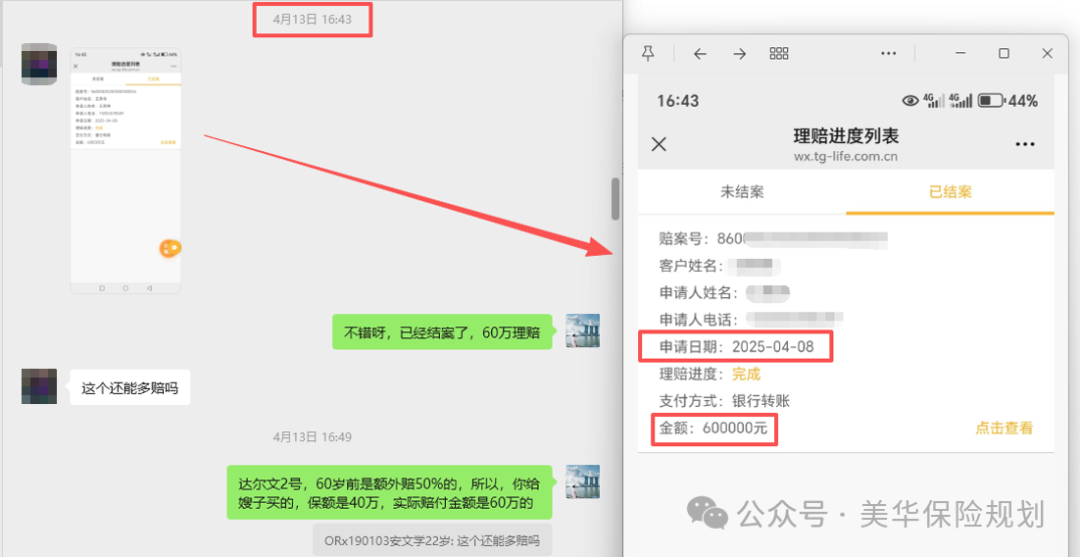Click the avatar next to 不错呀 message
The height and width of the screenshot is (557, 1080).
(583, 330)
